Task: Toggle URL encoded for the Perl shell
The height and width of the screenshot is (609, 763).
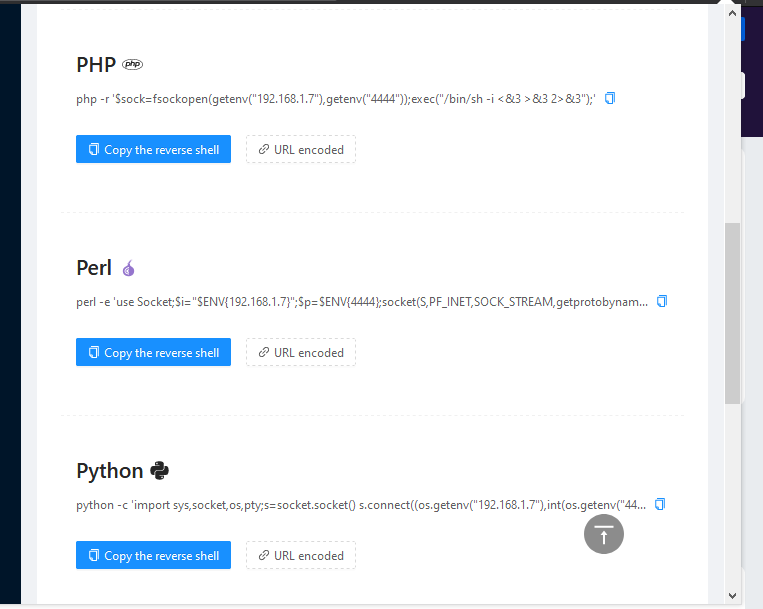Action: tap(301, 352)
